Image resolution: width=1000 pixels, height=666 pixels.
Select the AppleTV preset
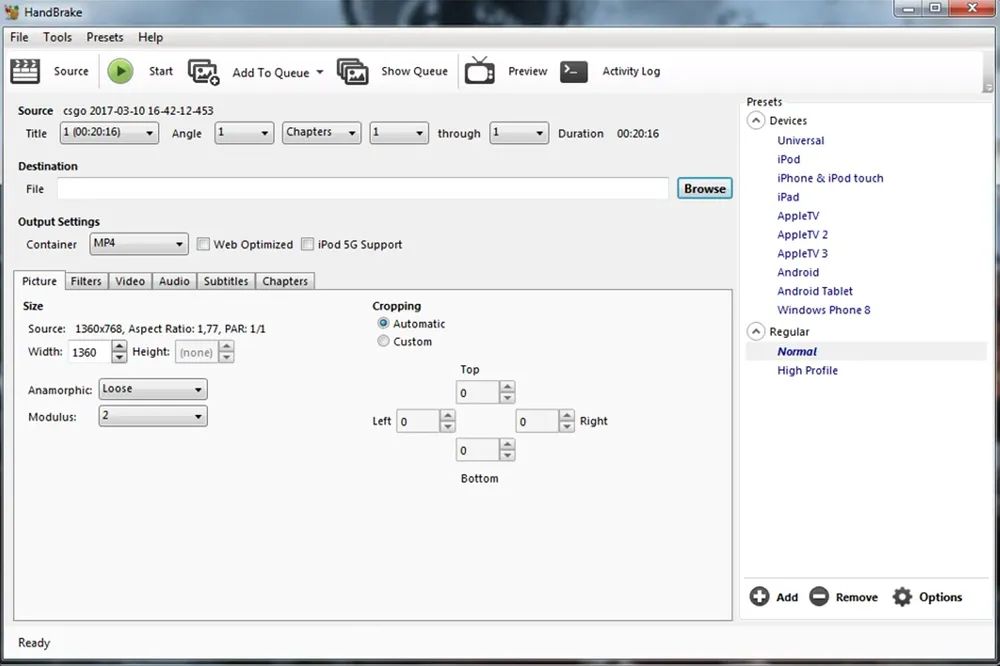(798, 216)
